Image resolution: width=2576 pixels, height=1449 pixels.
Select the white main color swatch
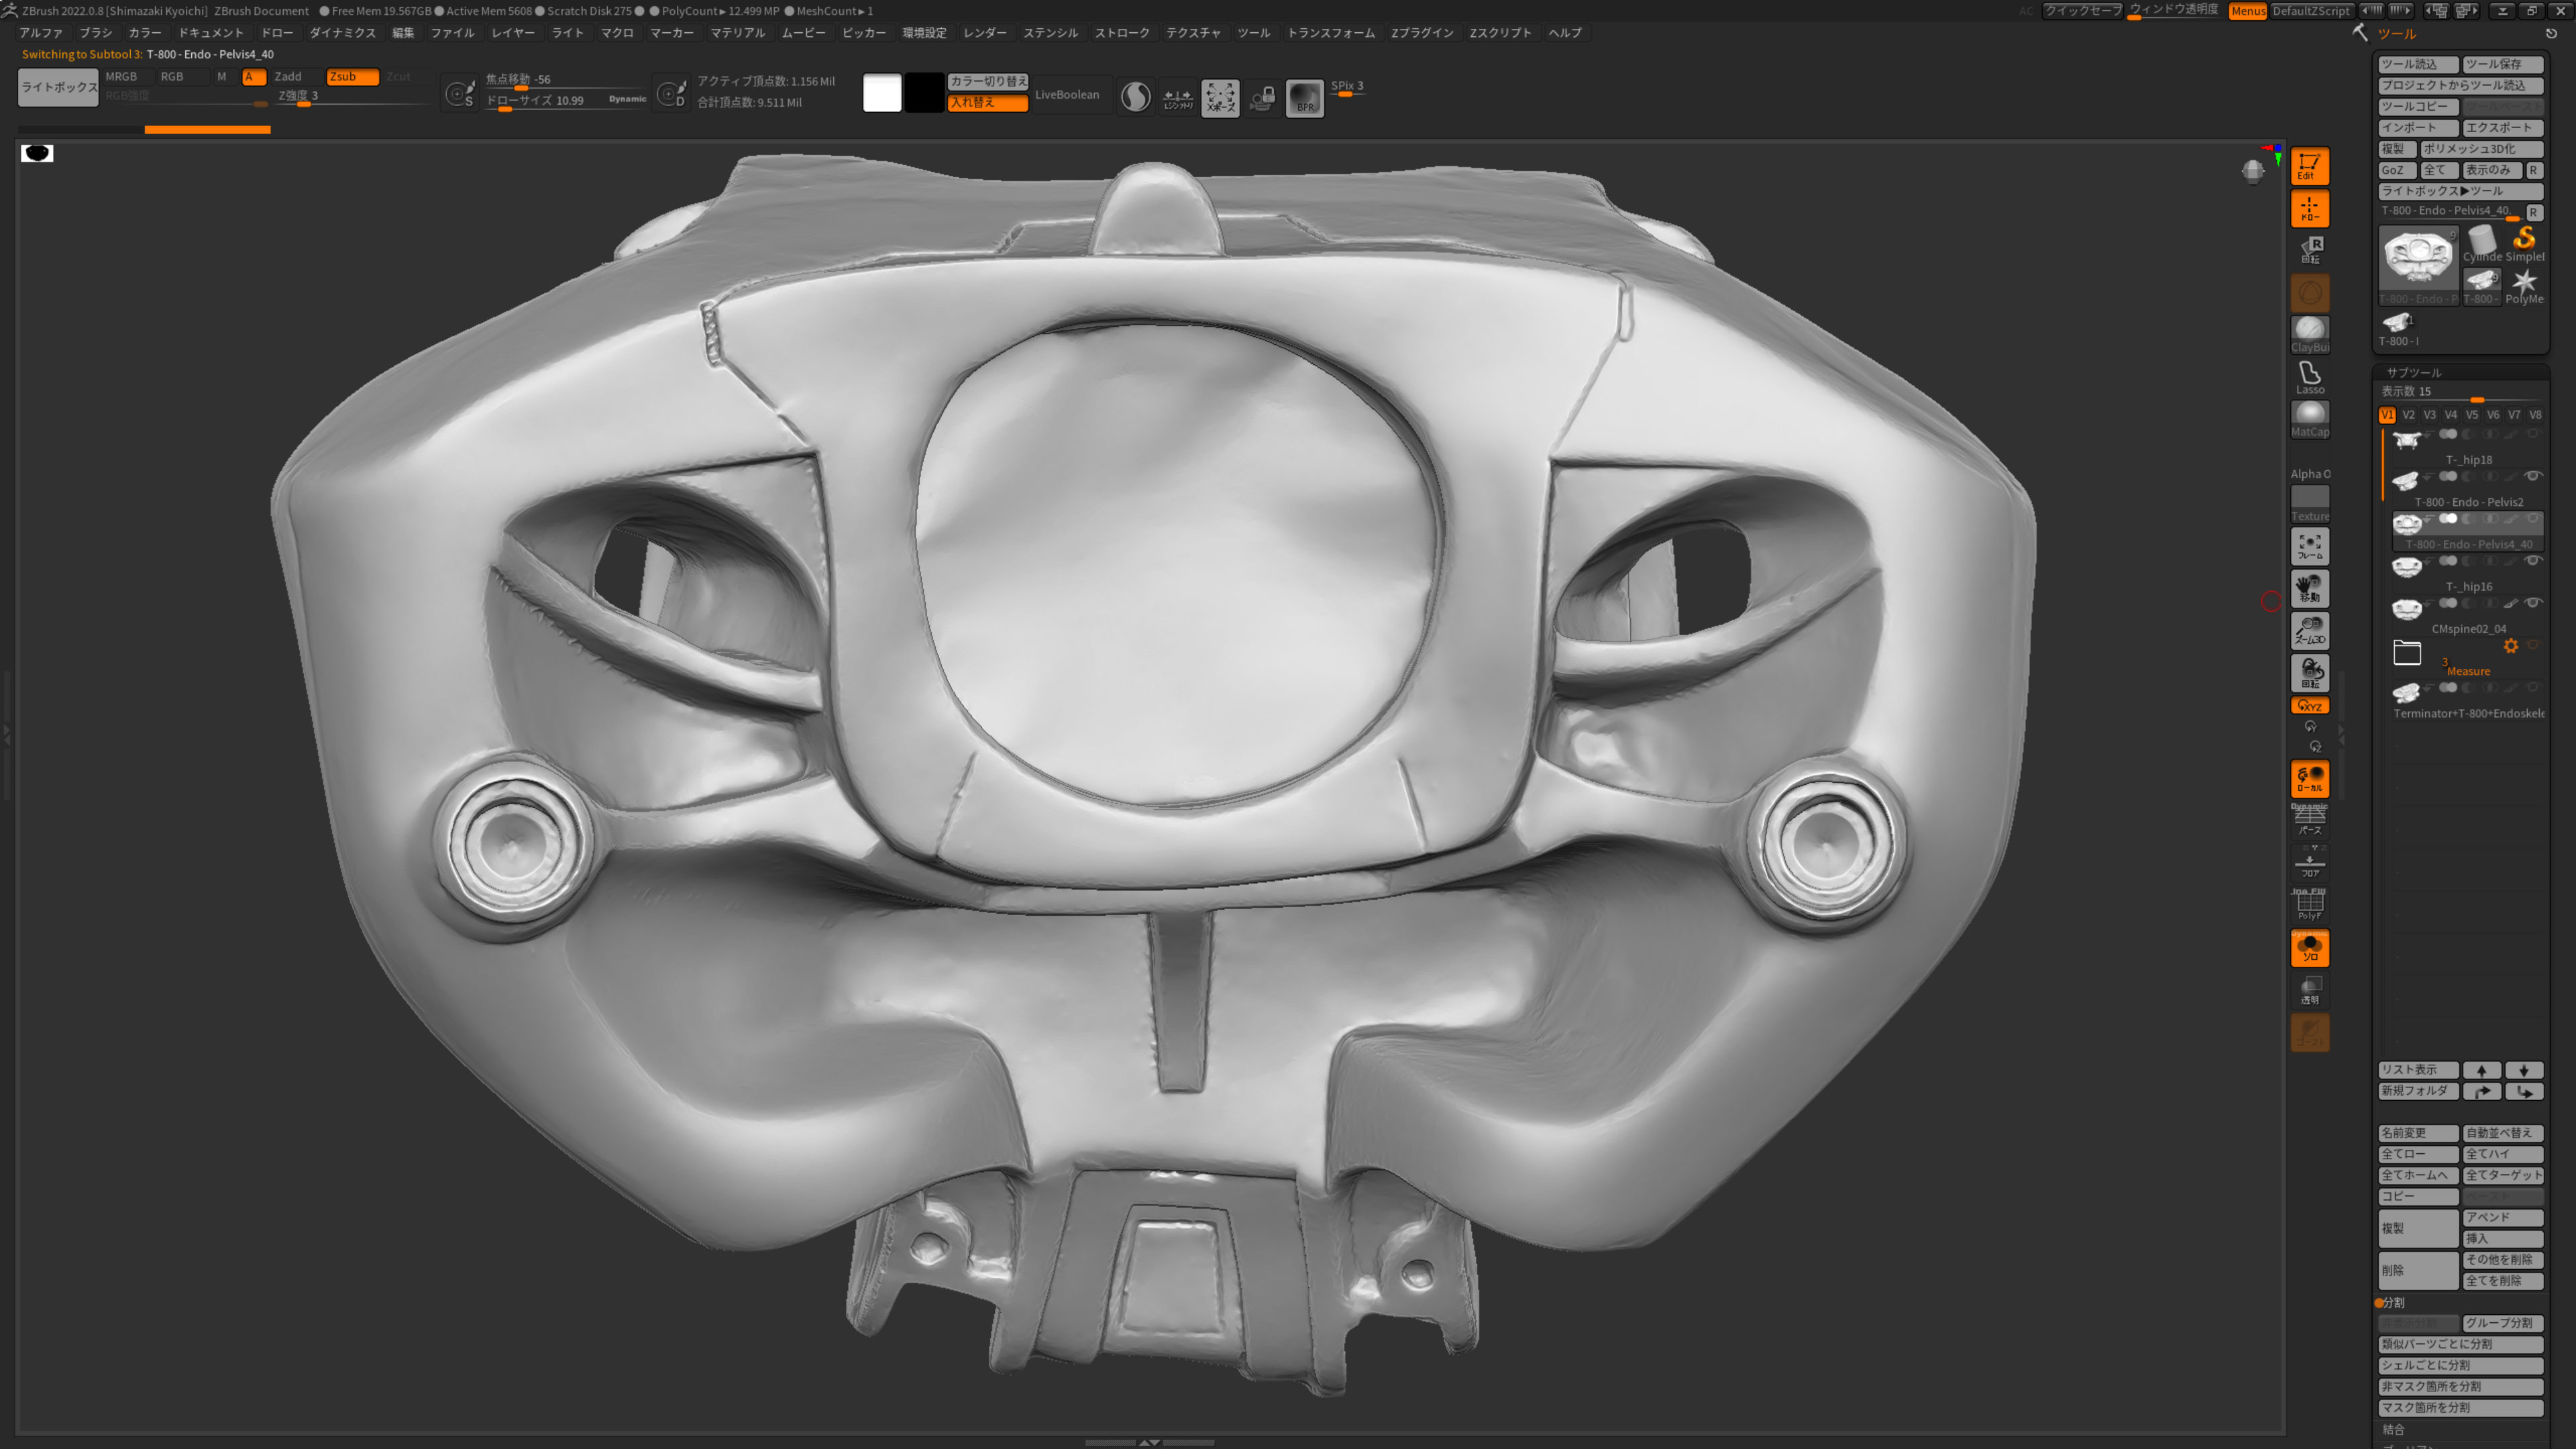pyautogui.click(x=882, y=93)
